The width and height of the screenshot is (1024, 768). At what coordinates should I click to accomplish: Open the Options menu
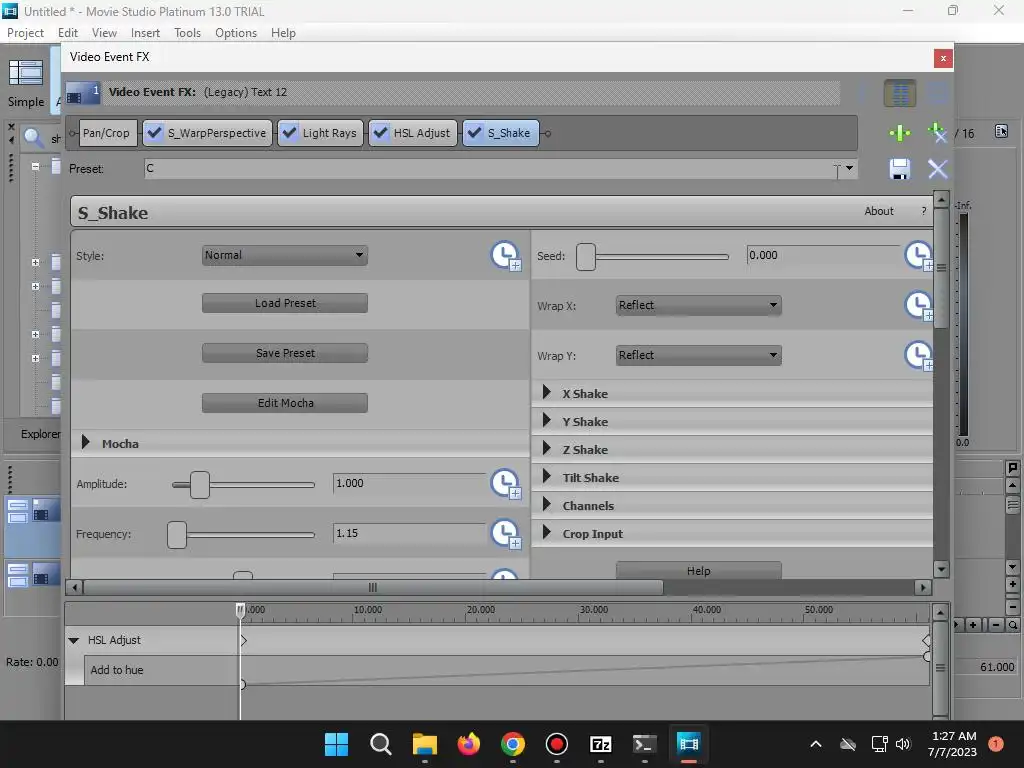(236, 33)
